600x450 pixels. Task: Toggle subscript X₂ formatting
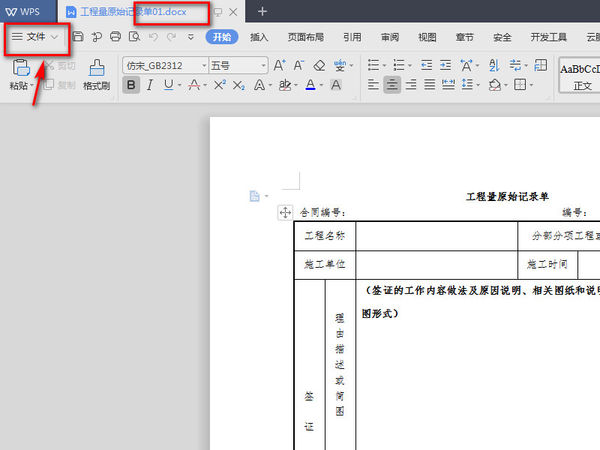238,85
